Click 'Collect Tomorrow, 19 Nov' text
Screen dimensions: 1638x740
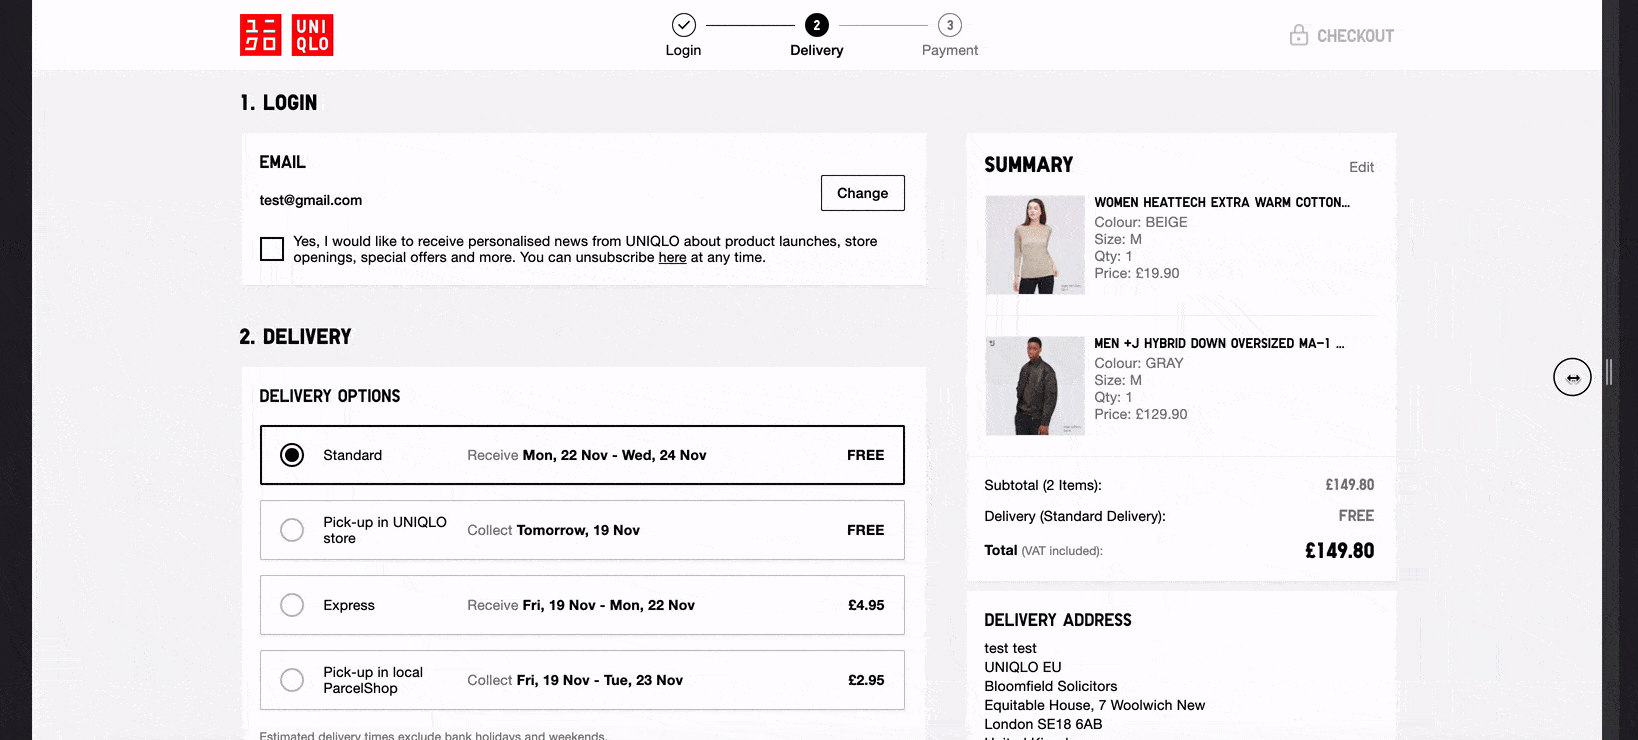click(x=553, y=530)
